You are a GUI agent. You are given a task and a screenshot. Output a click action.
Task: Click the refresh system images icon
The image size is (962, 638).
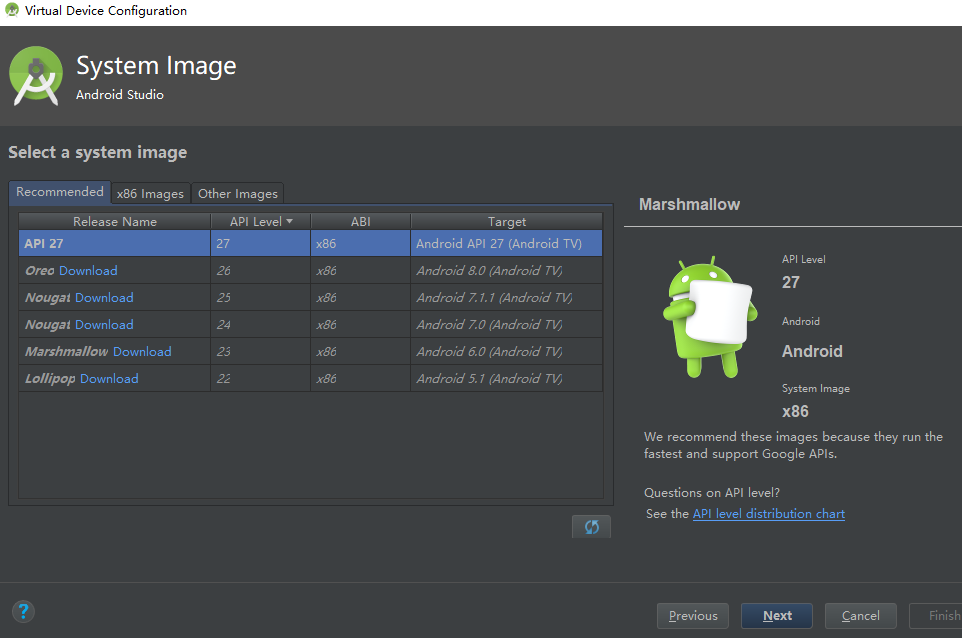(591, 526)
